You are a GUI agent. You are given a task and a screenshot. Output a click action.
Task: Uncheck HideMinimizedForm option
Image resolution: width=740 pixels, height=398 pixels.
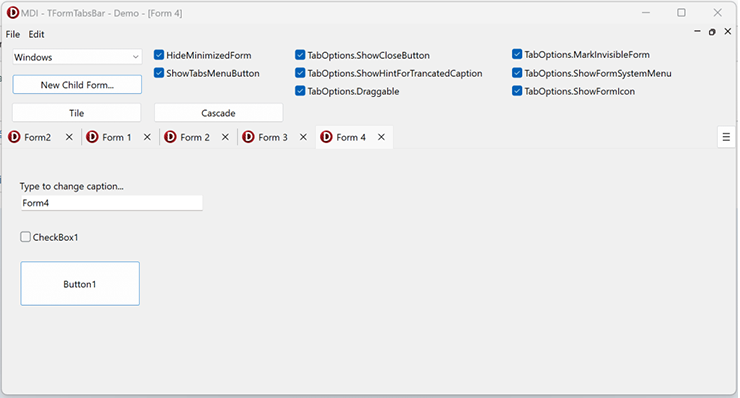159,55
